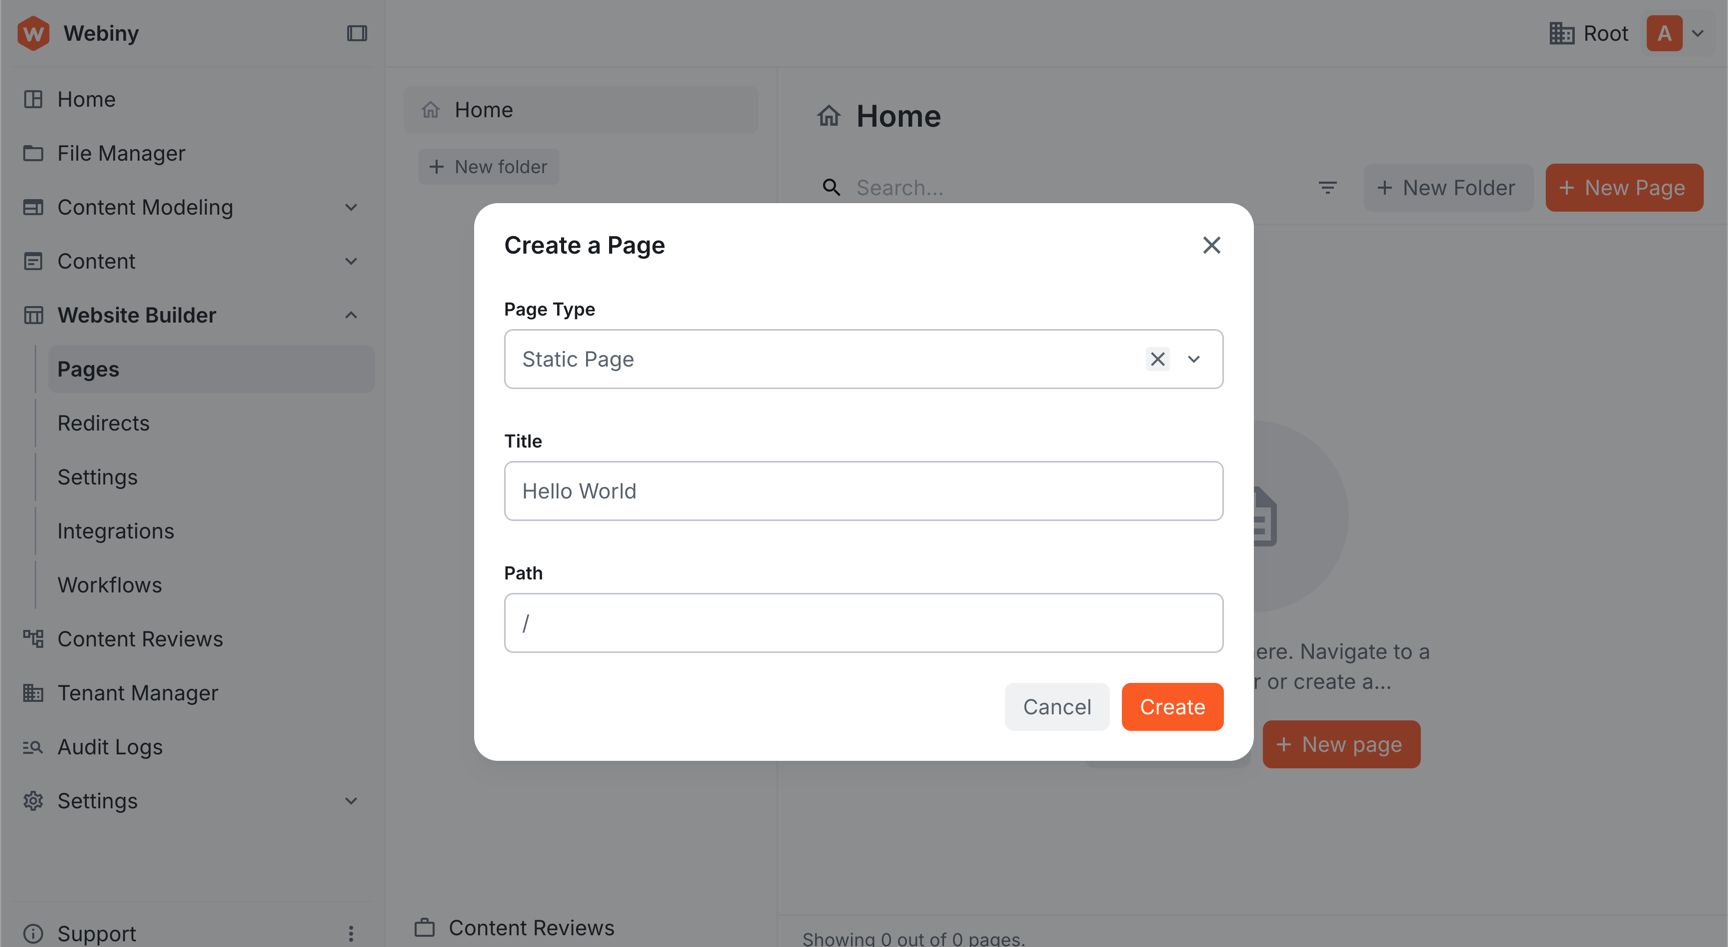Image resolution: width=1728 pixels, height=947 pixels.
Task: Click the filter icon beside the search bar
Action: (x=1328, y=187)
